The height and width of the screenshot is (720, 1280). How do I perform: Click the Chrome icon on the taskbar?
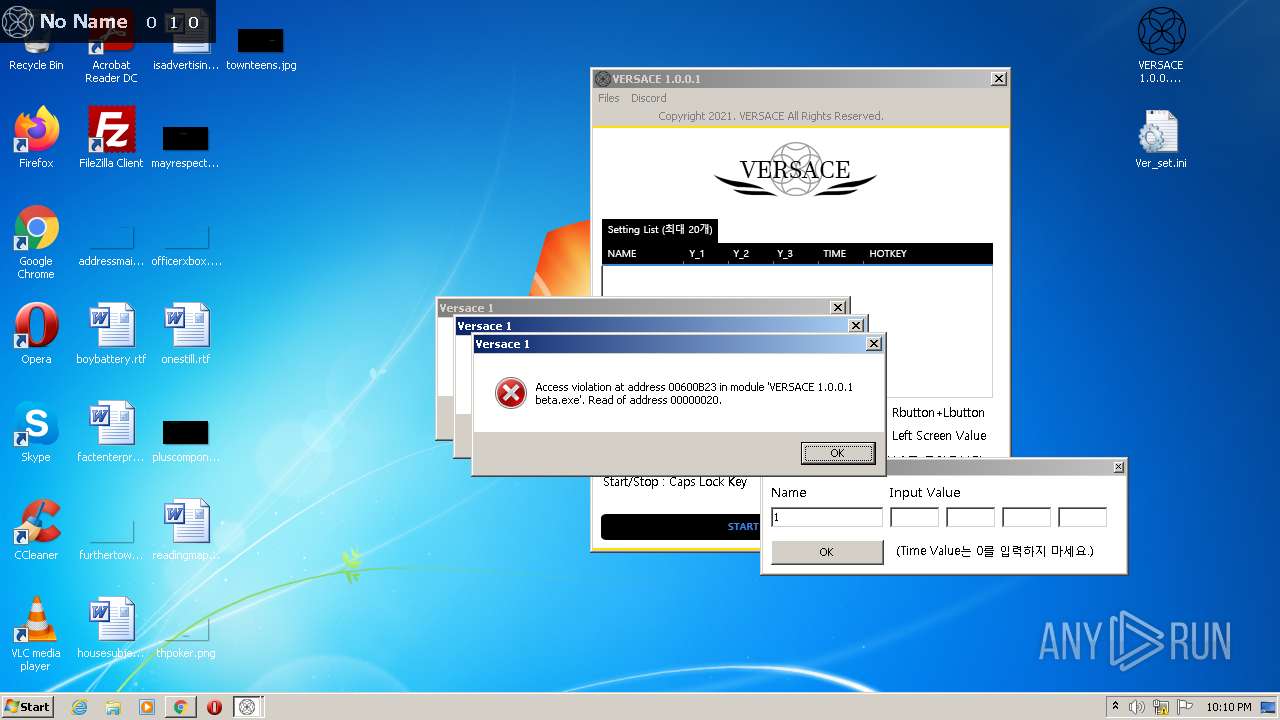[180, 707]
